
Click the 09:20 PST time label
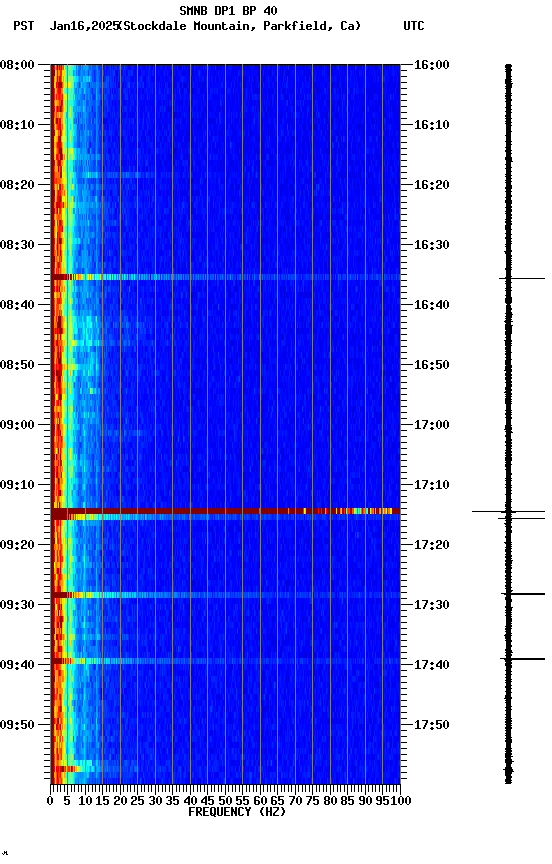click(17, 545)
